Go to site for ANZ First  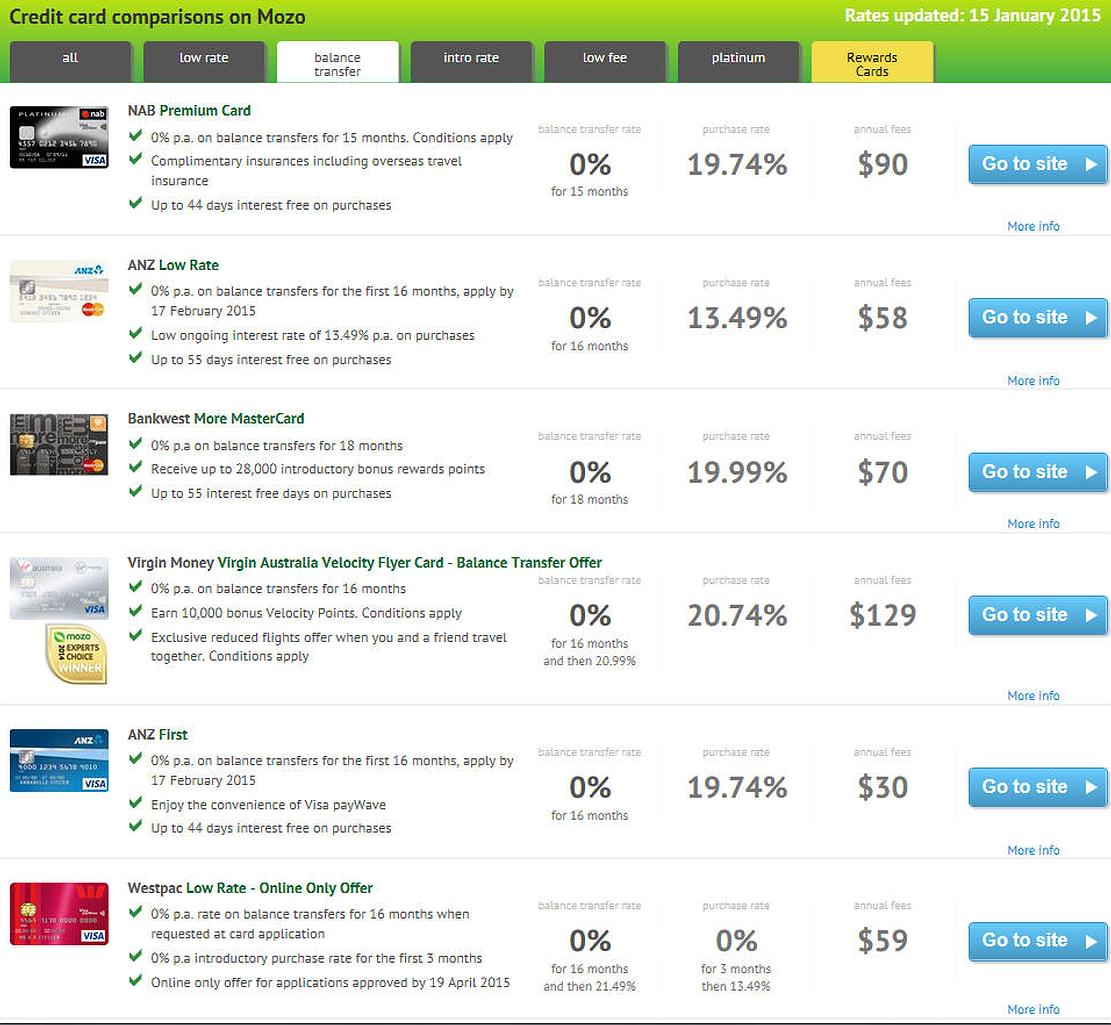1037,787
